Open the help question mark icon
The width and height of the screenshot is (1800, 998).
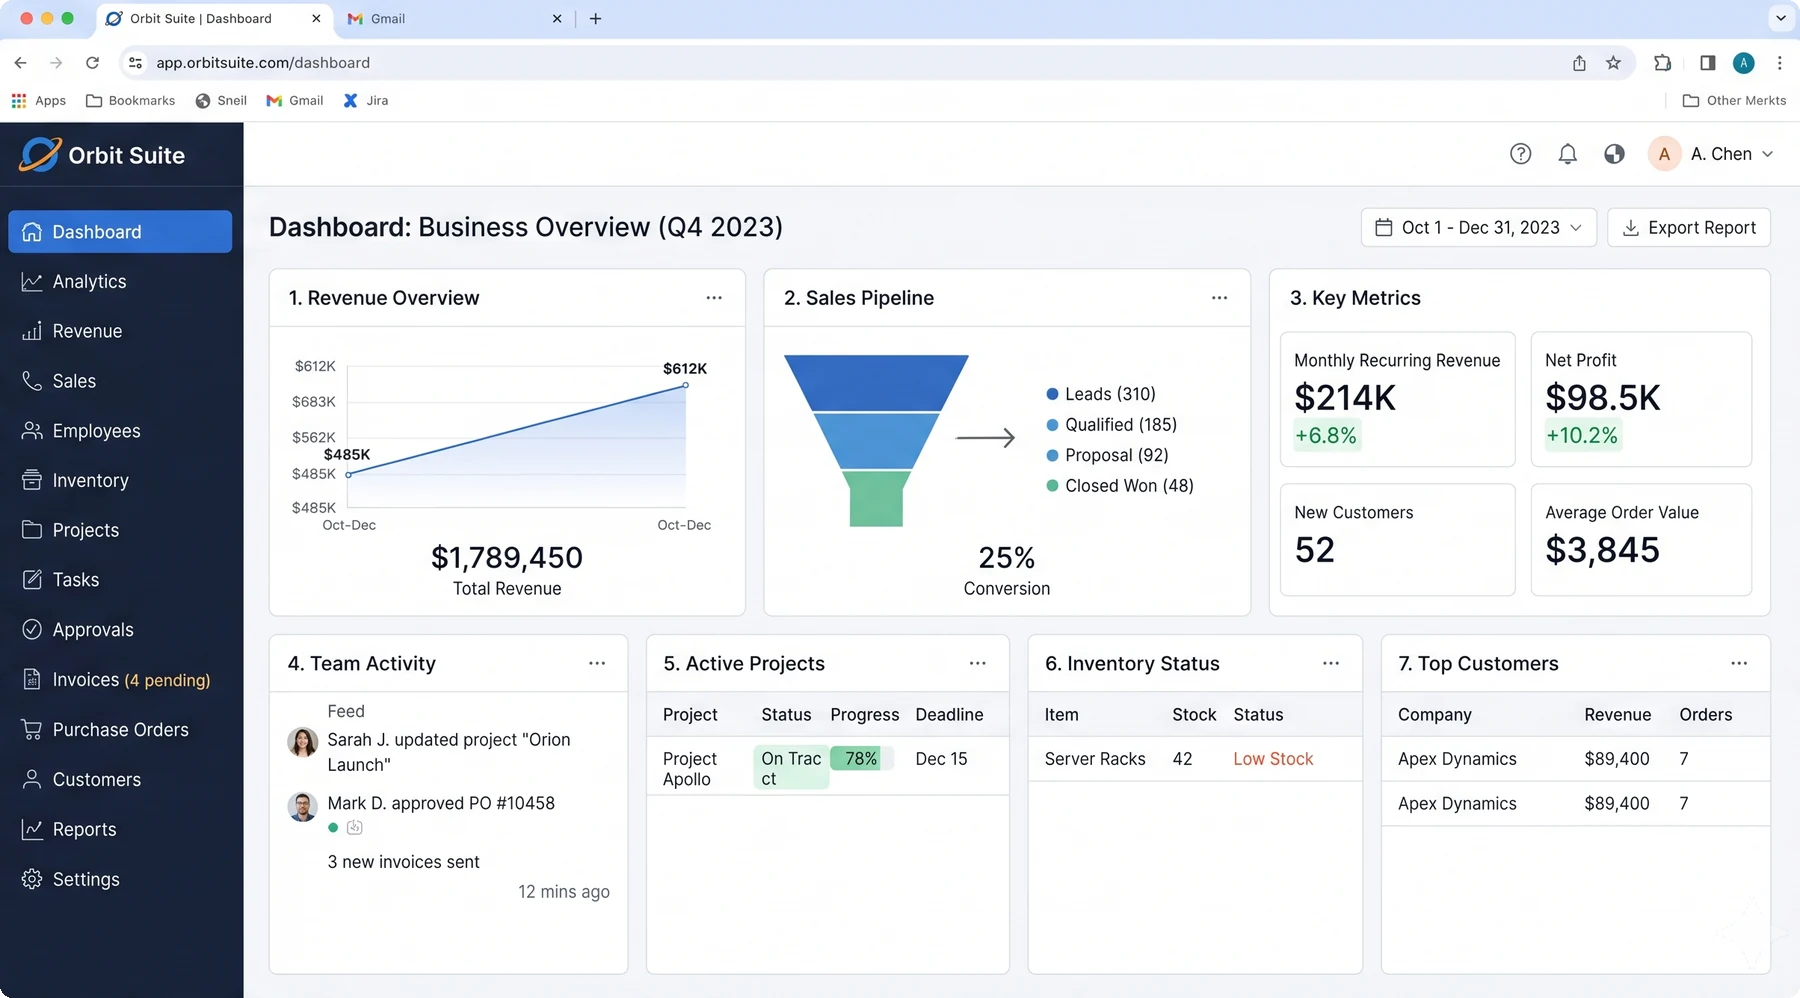click(1520, 154)
